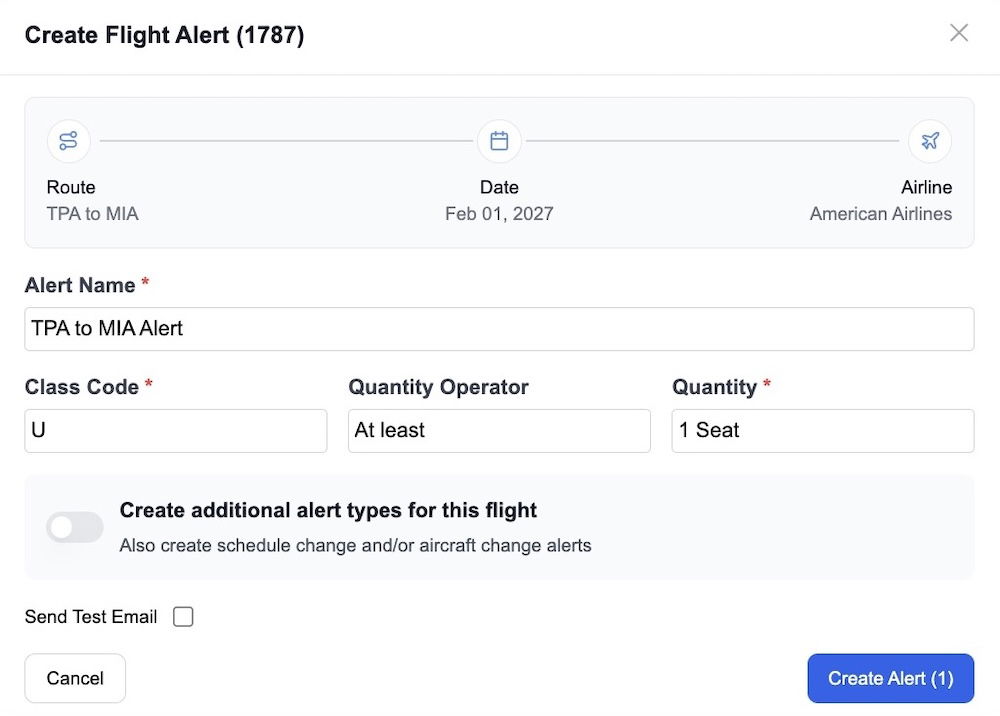Open the Quantity '1 Seat' dropdown
Image resolution: width=1000 pixels, height=716 pixels.
822,431
